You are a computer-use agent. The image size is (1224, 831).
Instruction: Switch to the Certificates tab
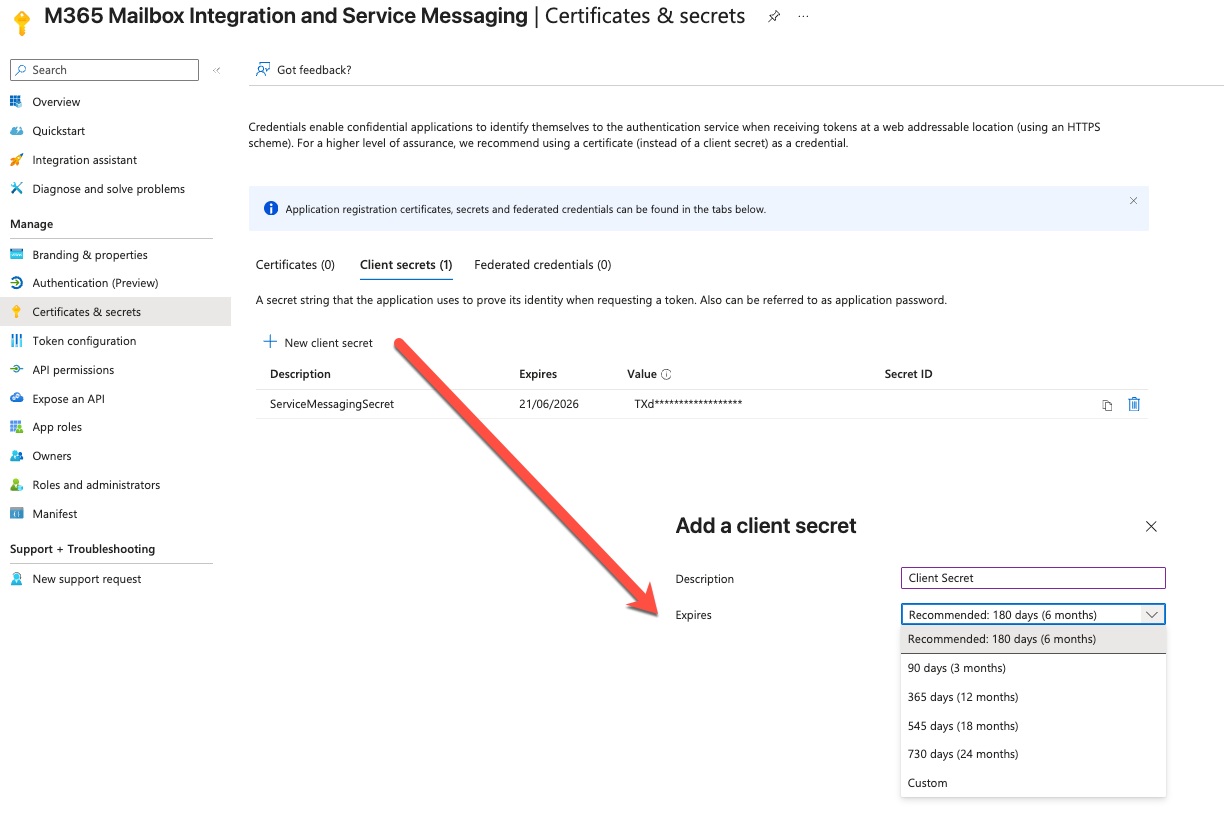click(x=294, y=264)
